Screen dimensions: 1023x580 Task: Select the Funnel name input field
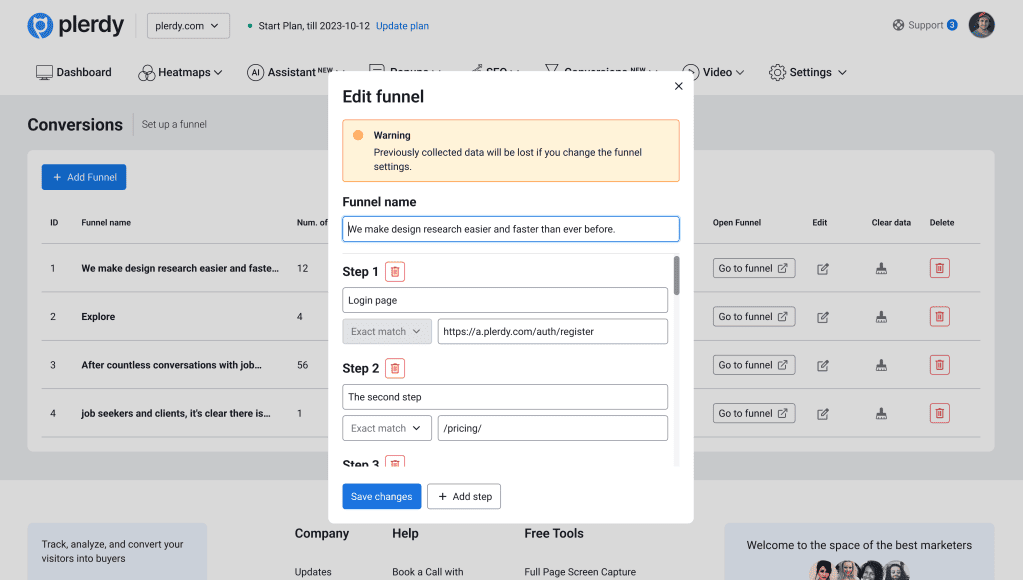[511, 228]
